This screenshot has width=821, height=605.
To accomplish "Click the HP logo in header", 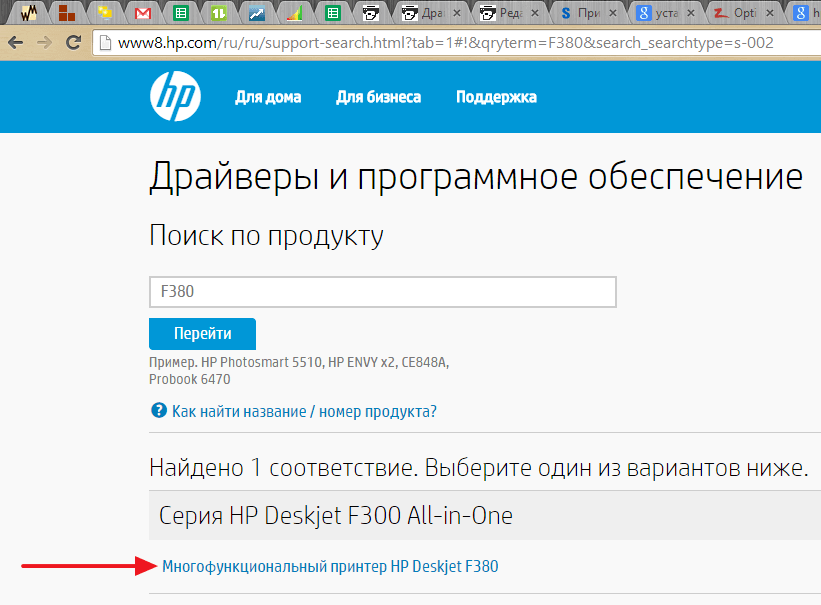I will tap(175, 97).
